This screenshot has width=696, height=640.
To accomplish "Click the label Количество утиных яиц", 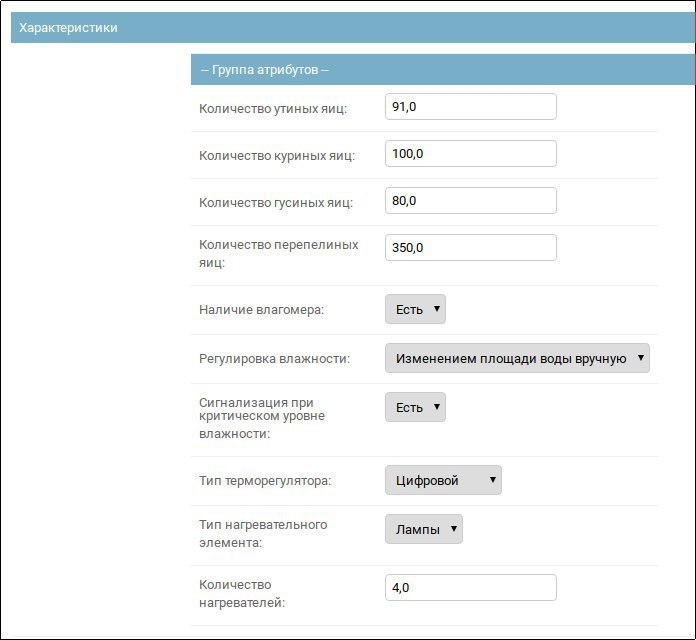I will (x=273, y=109).
